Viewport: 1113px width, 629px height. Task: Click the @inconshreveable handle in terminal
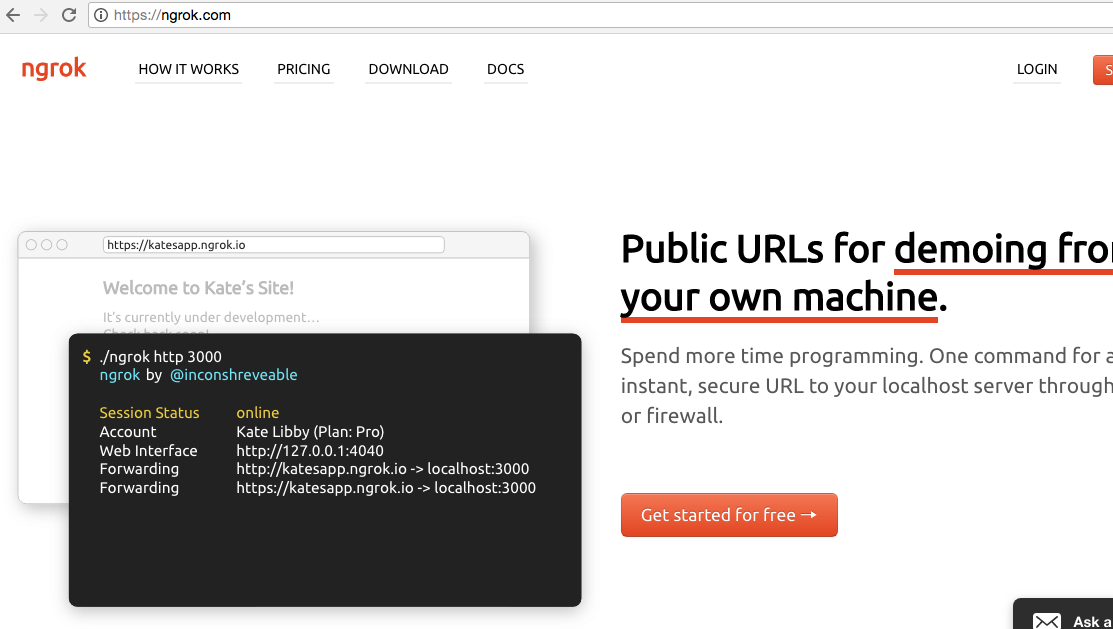(x=233, y=375)
